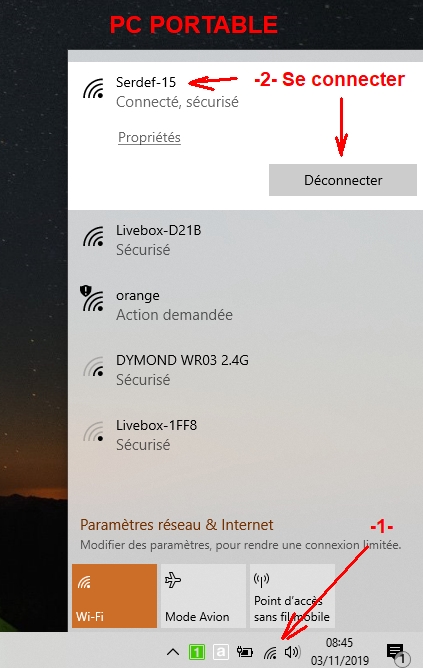Image resolution: width=423 pixels, height=668 pixels.
Task: Expand the Livebox-D21B network entry
Action: pos(245,240)
